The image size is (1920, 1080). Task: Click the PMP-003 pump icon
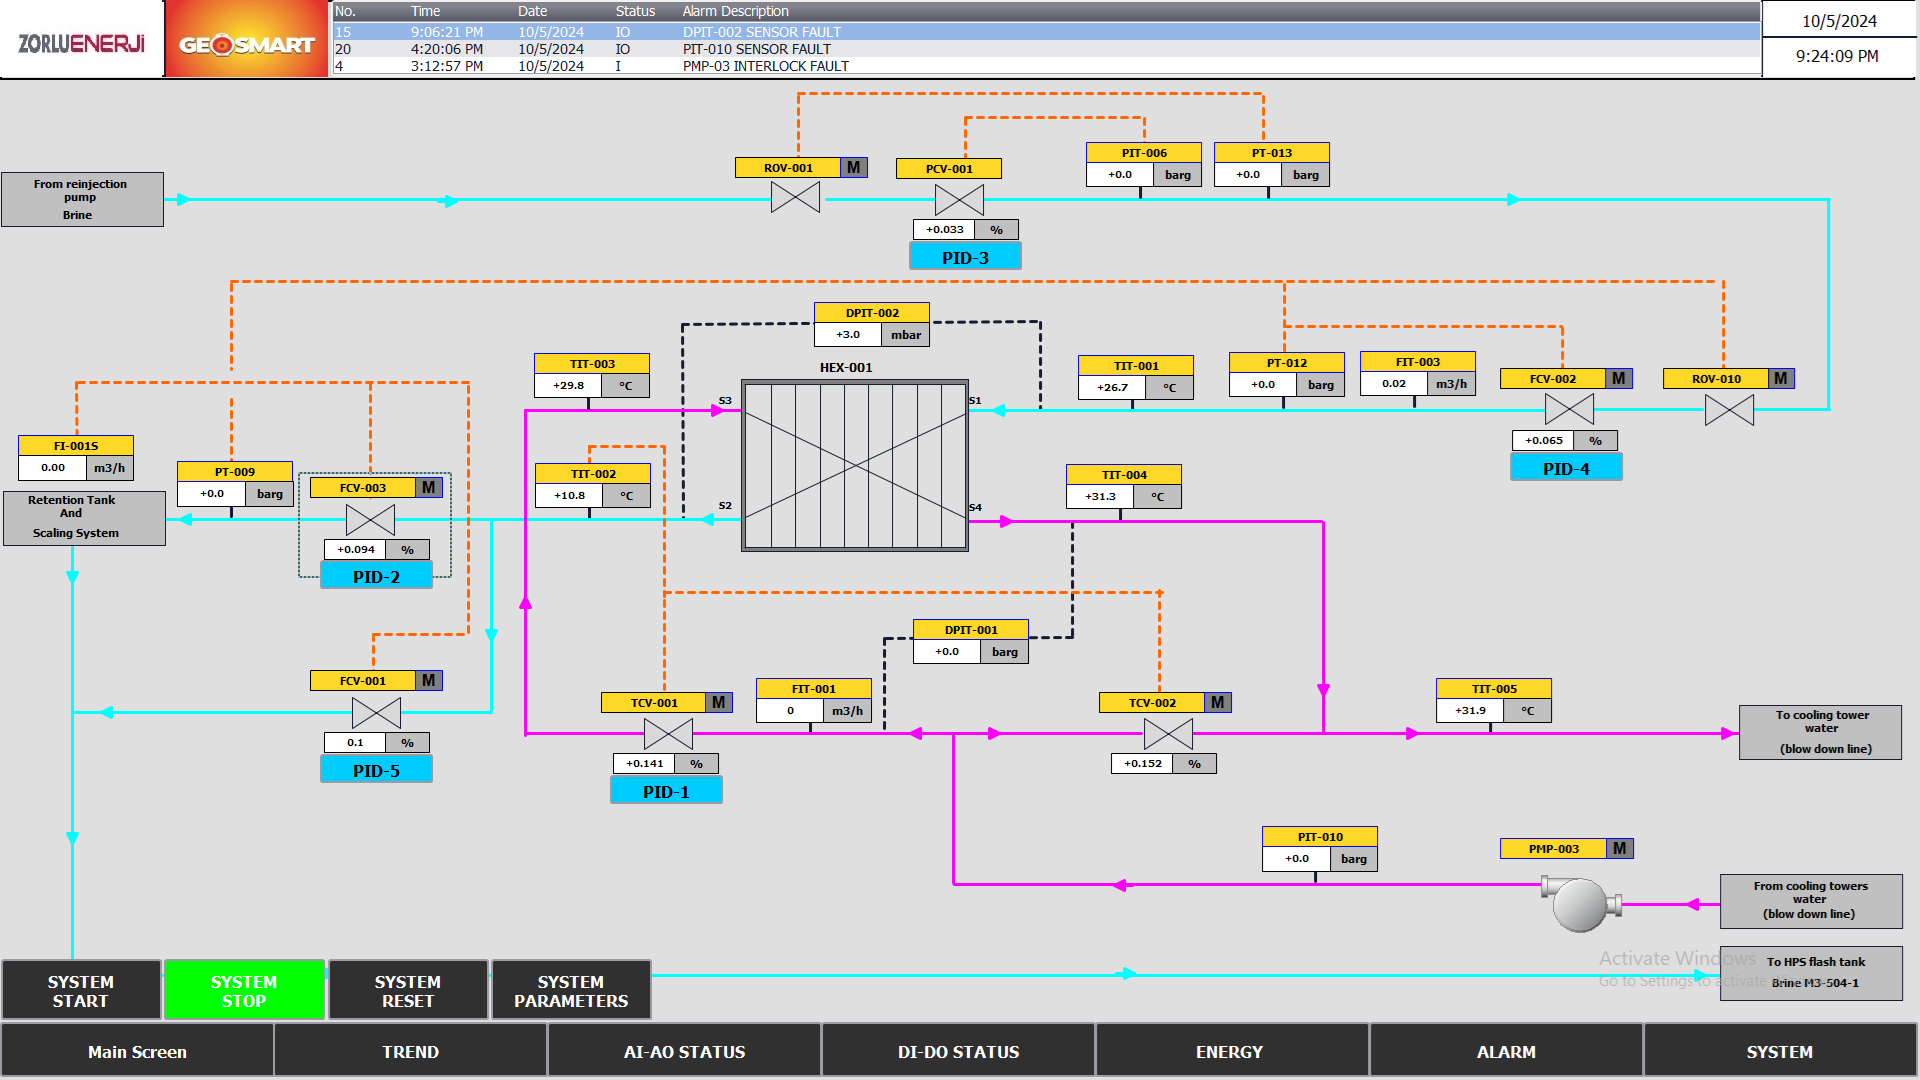(1580, 903)
